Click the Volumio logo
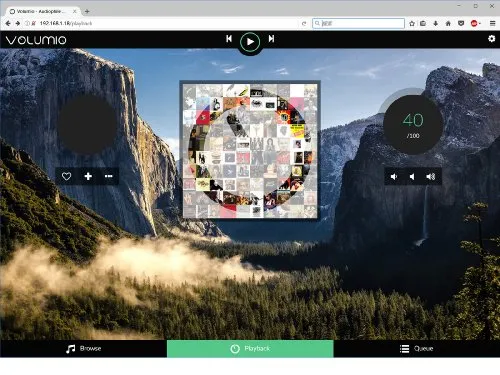Image resolution: width=500 pixels, height=375 pixels. (x=36, y=40)
